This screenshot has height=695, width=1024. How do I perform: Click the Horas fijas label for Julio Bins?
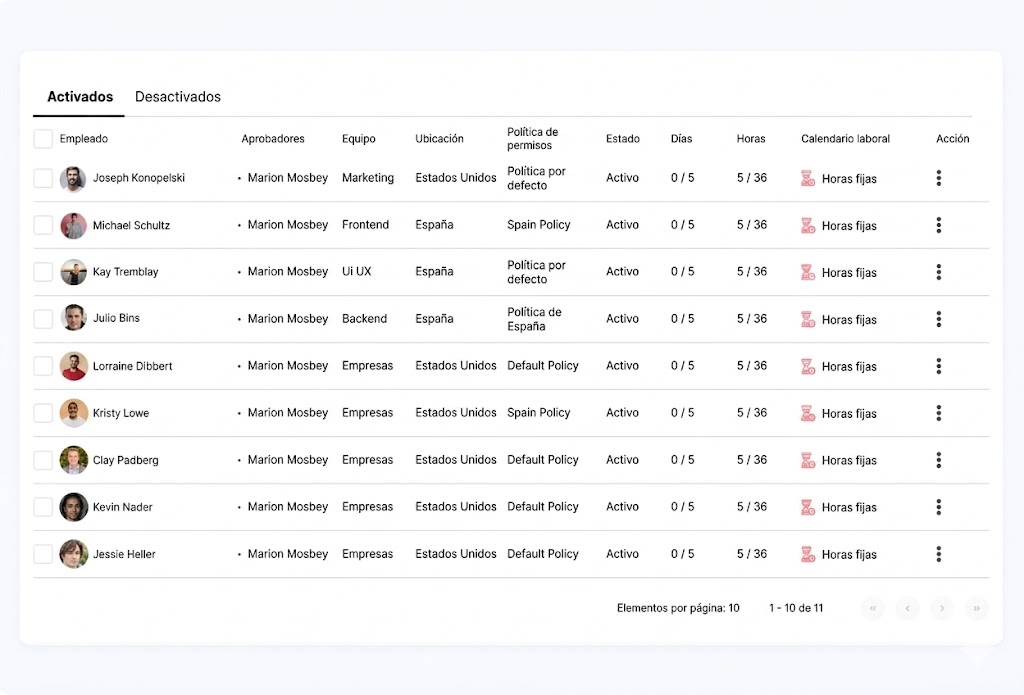click(x=849, y=319)
